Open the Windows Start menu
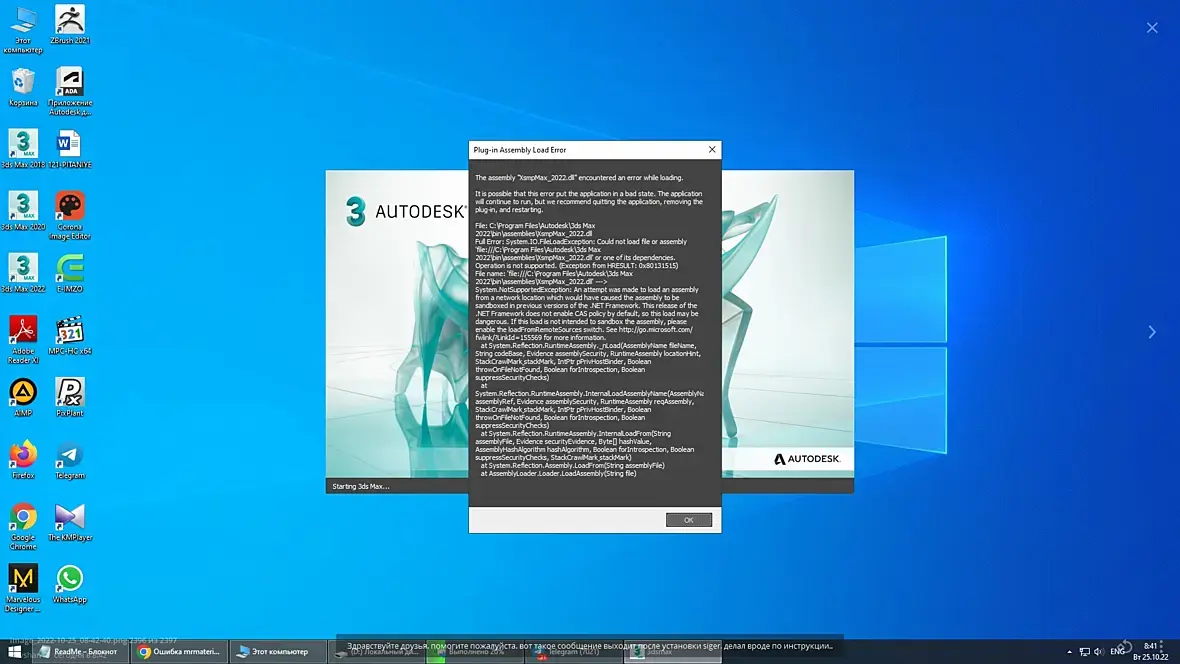The height and width of the screenshot is (664, 1180). click(14, 651)
